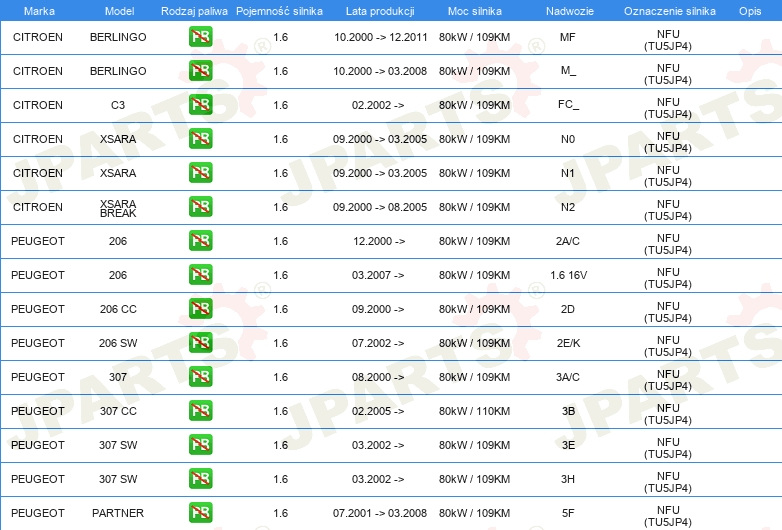This screenshot has height=530, width=782.
Task: Click the MF body code cell
Action: point(568,37)
